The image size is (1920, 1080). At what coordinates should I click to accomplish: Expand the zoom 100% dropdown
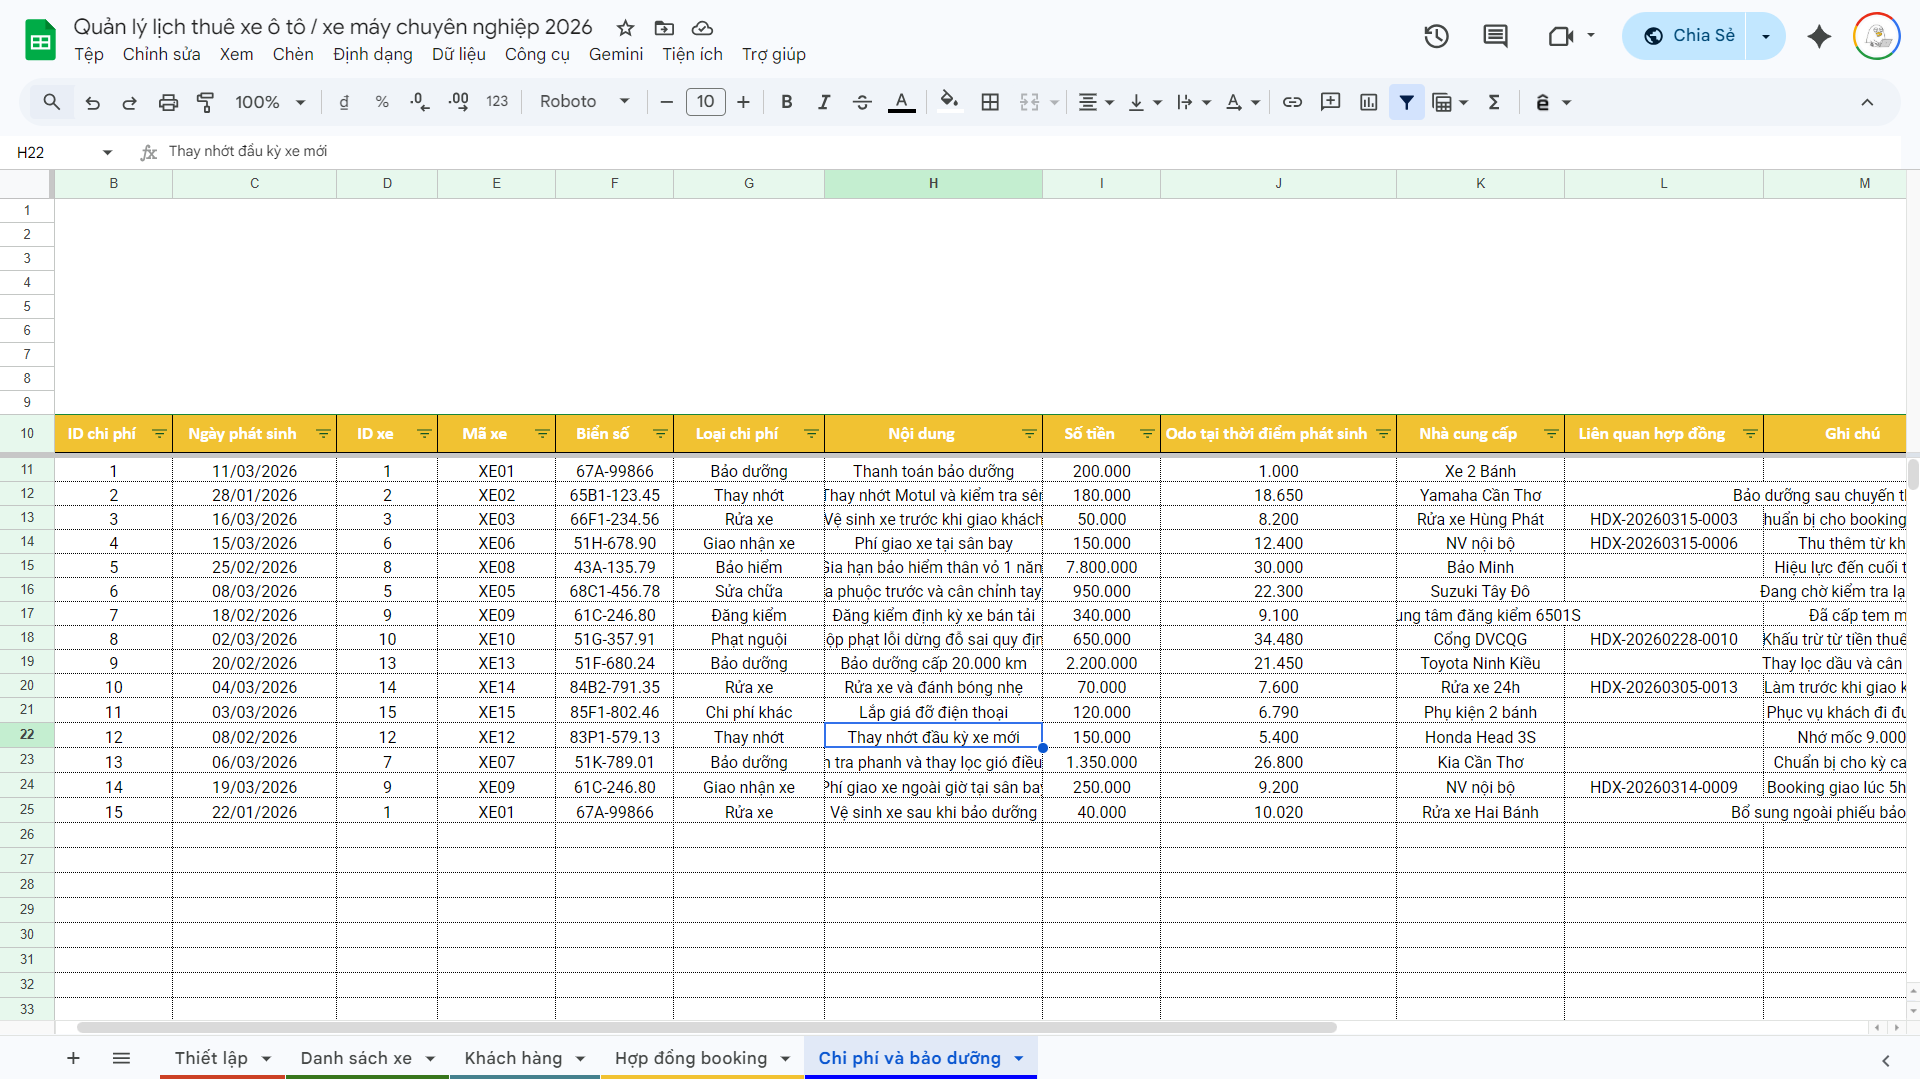tap(267, 102)
